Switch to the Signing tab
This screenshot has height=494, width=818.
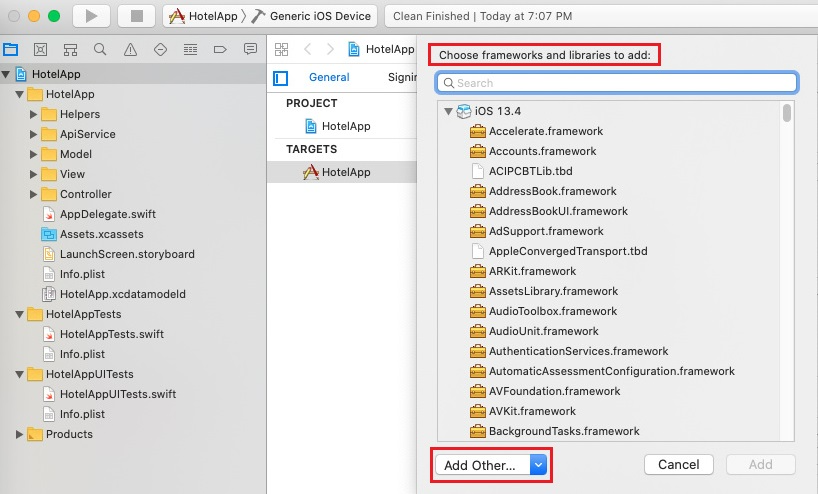(402, 77)
